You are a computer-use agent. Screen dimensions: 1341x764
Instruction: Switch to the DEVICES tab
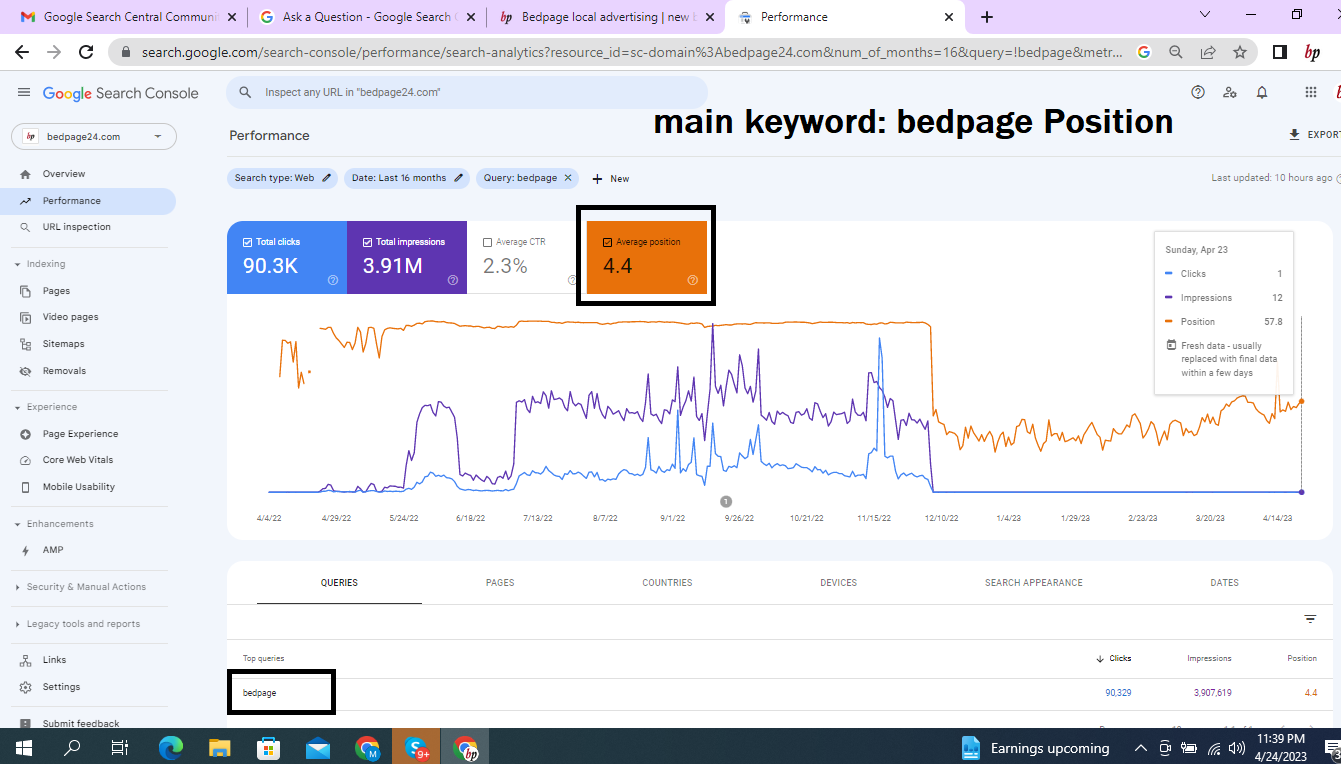coord(838,583)
